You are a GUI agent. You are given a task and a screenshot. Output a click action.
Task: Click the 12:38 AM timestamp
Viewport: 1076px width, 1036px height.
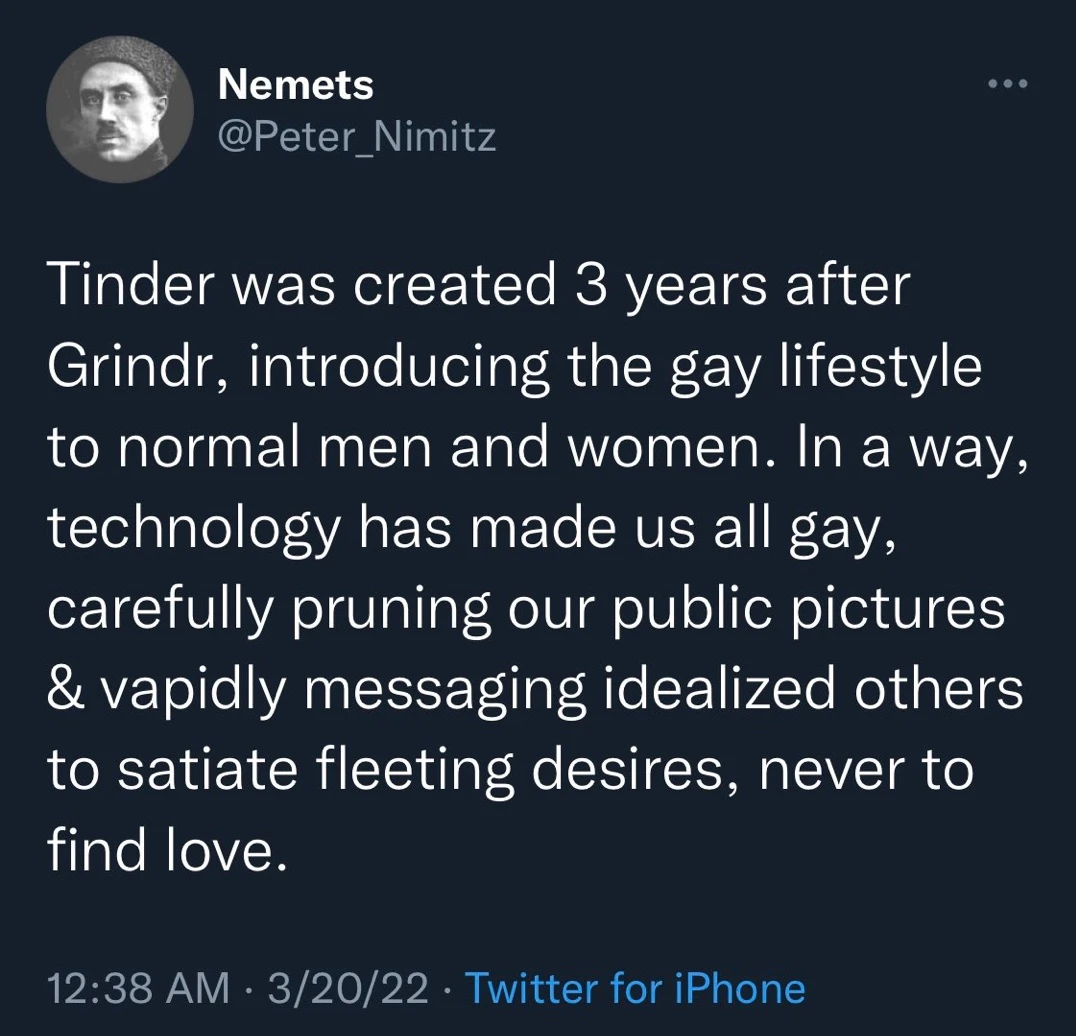click(137, 989)
